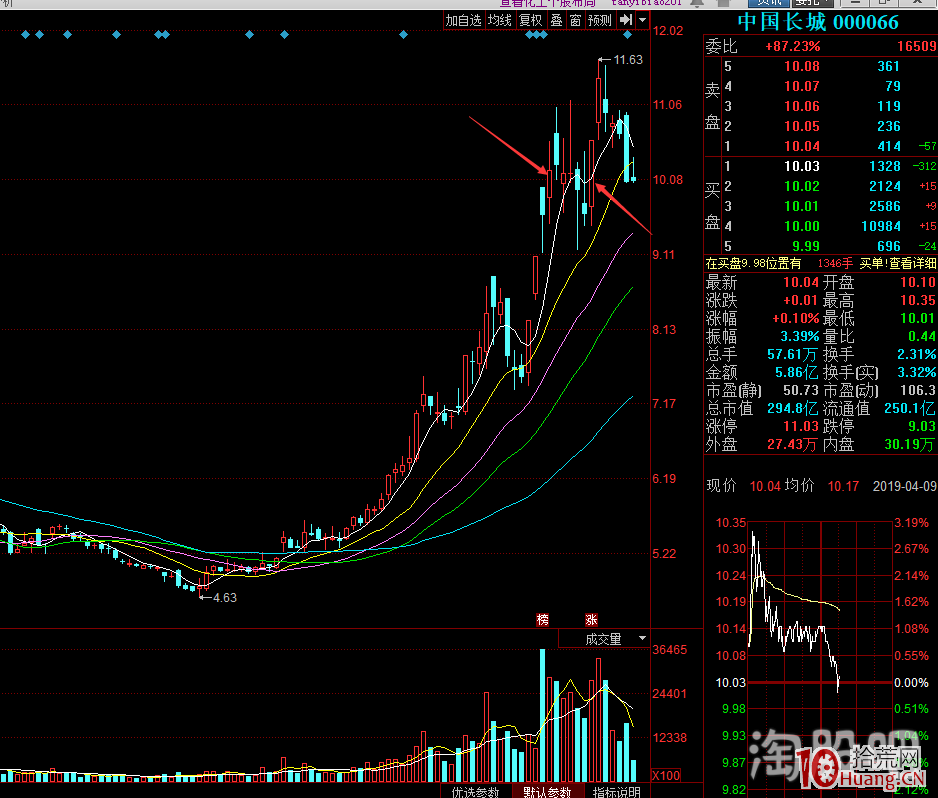
Task: Add stock via 加自选 button
Action: pyautogui.click(x=463, y=20)
